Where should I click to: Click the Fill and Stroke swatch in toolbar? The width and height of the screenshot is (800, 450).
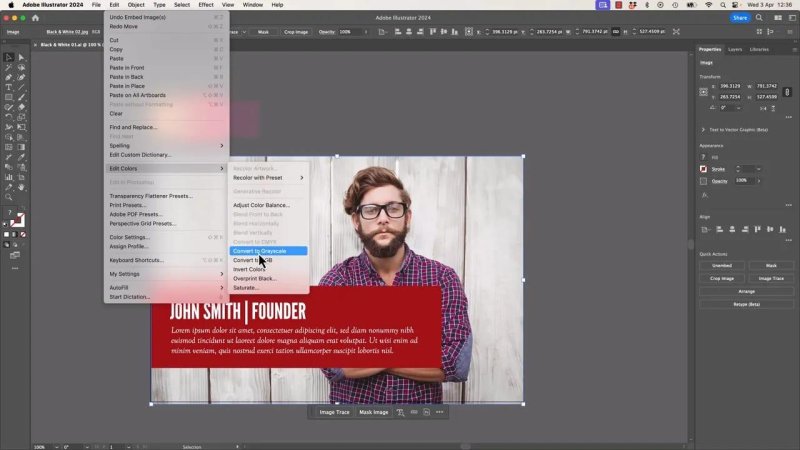click(17, 220)
